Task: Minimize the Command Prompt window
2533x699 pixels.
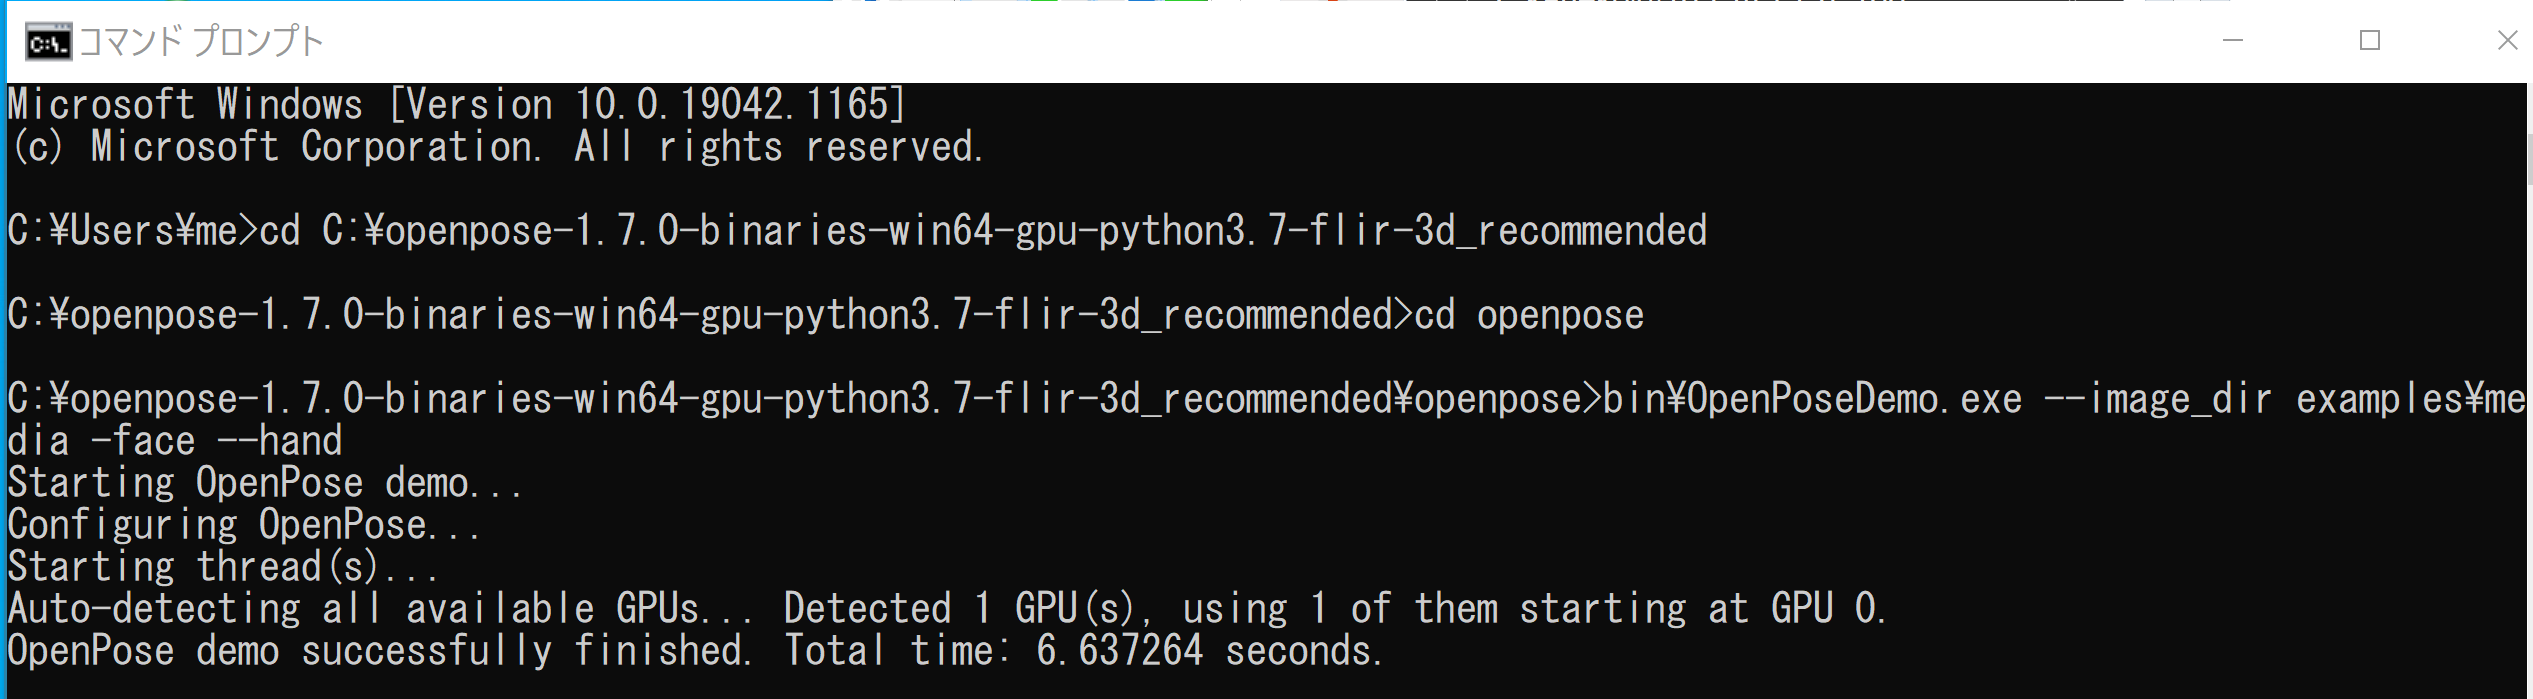Action: [2232, 41]
